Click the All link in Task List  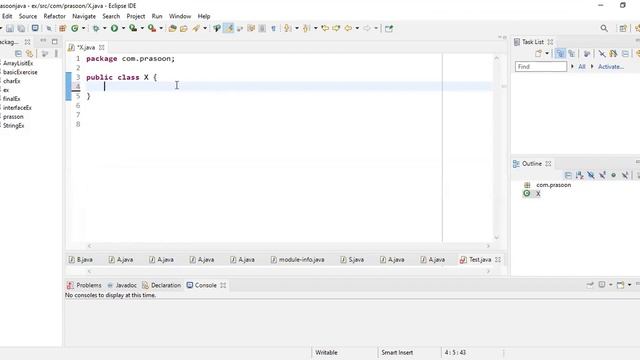coord(582,67)
